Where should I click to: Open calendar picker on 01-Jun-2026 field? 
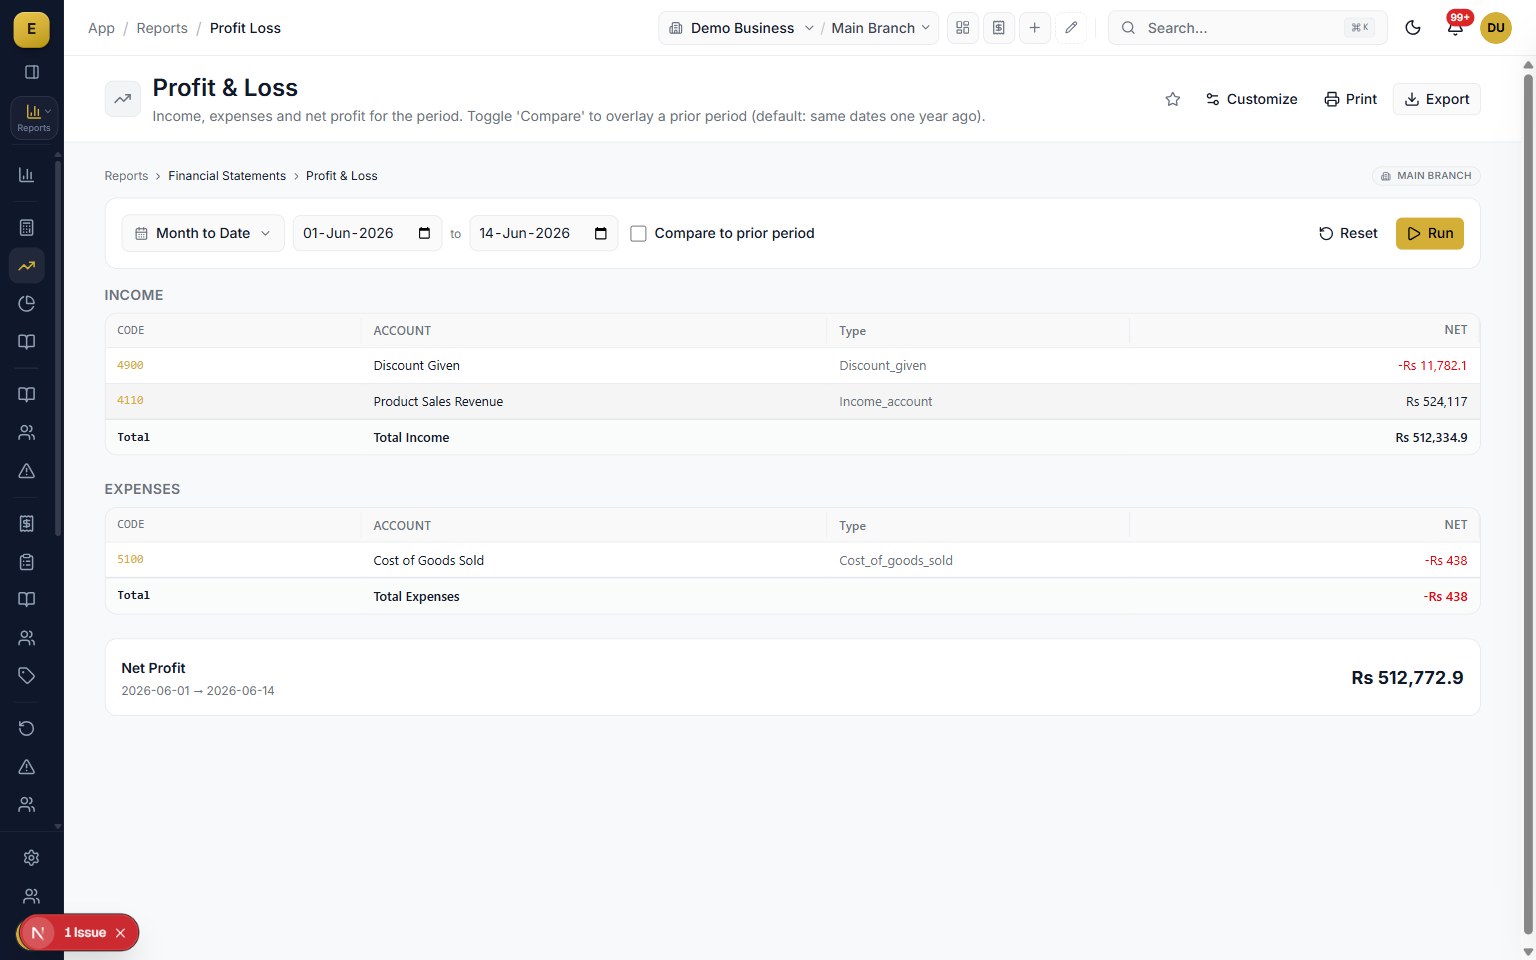424,233
